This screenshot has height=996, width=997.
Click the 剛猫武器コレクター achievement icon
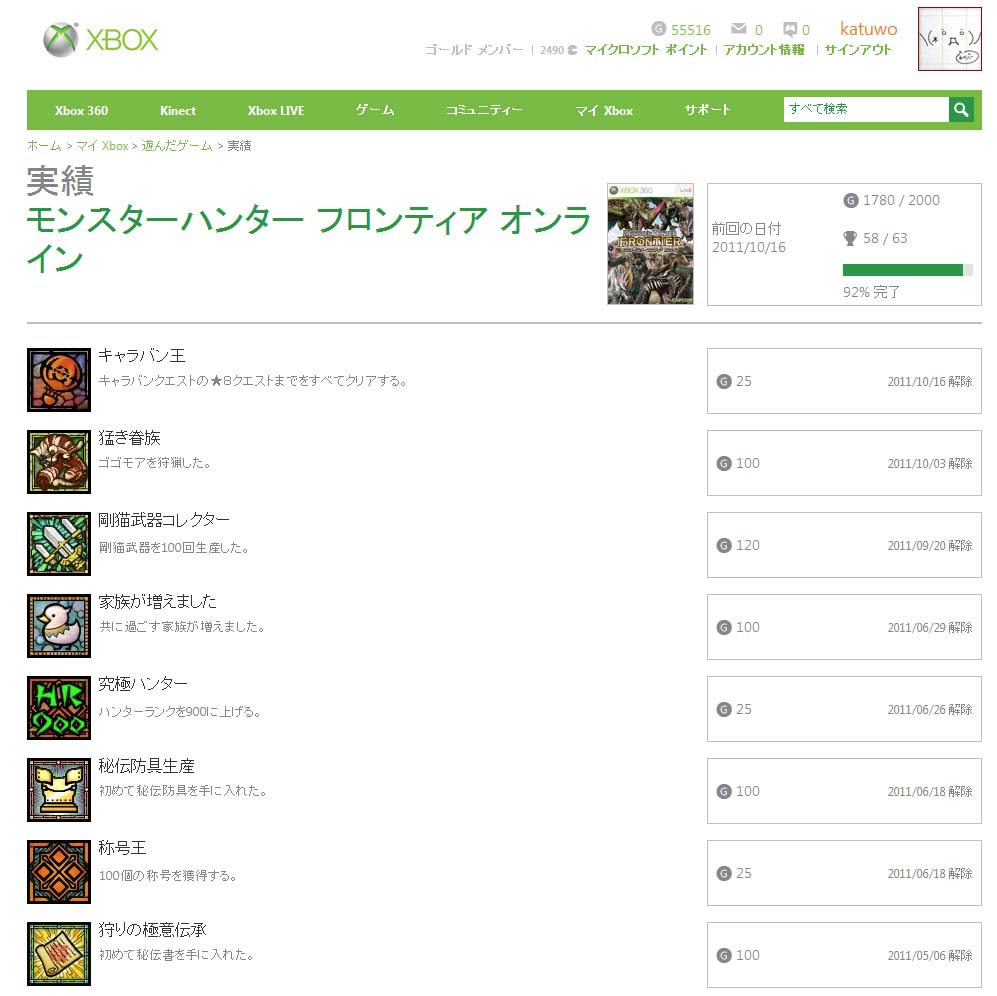[x=58, y=544]
